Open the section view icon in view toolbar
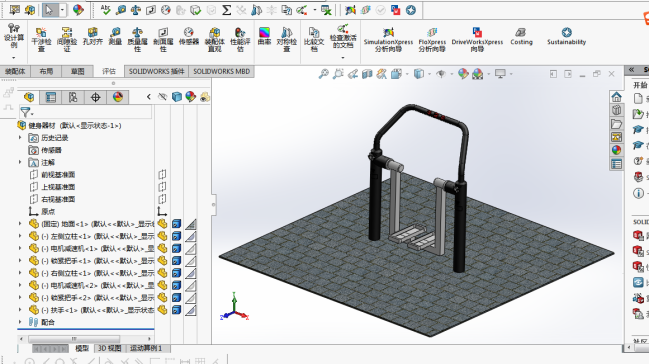The image size is (649, 364). [367, 74]
